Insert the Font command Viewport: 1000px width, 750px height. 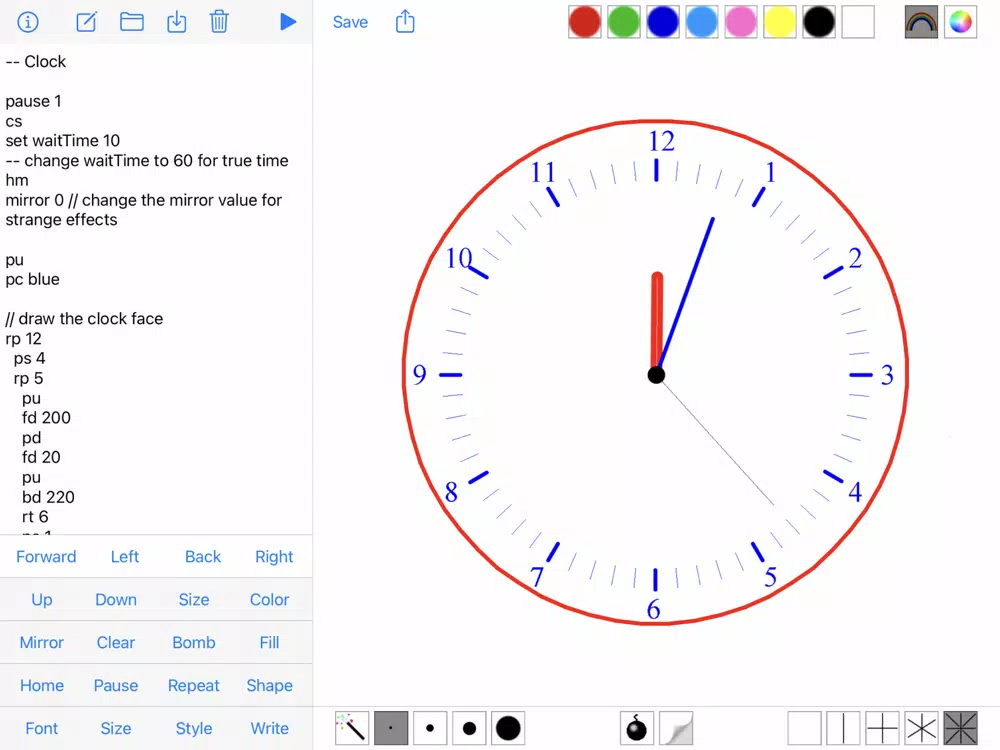41,728
